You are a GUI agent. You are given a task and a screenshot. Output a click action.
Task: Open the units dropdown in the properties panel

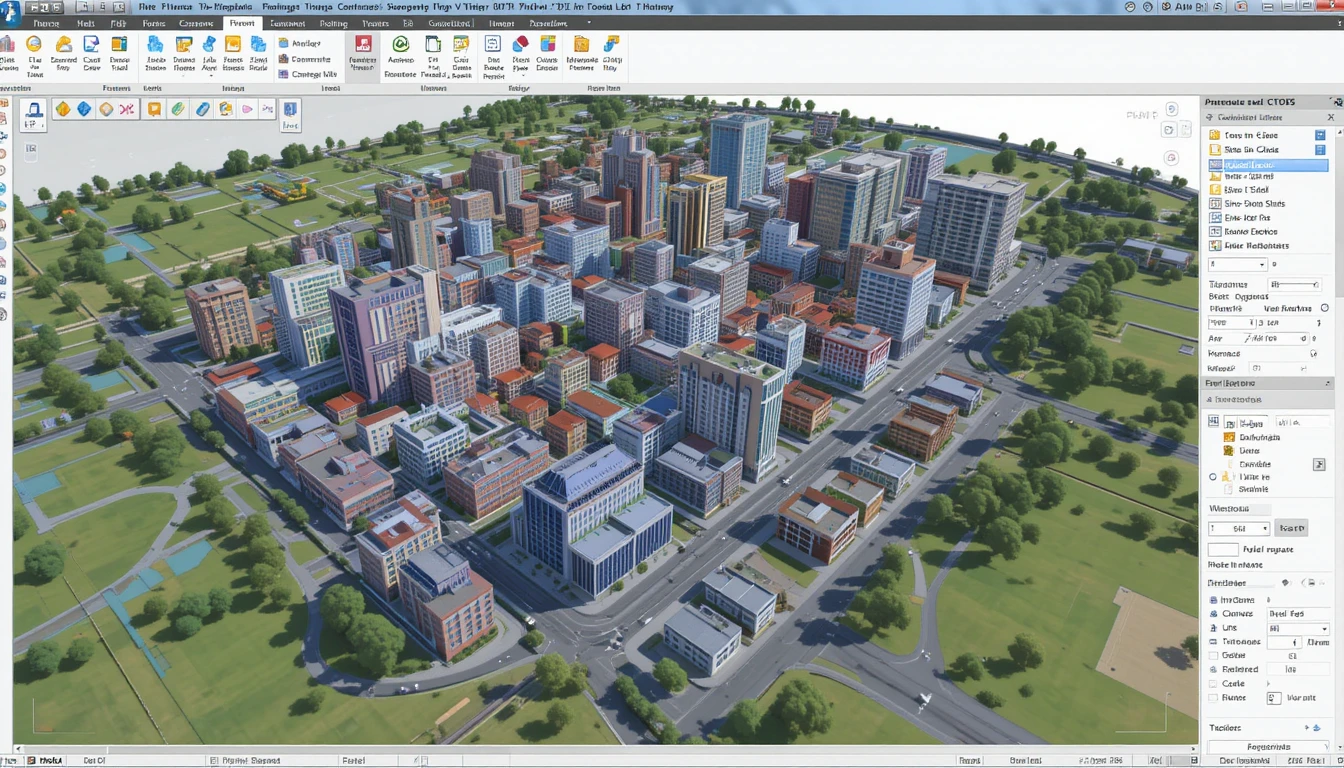click(1298, 627)
